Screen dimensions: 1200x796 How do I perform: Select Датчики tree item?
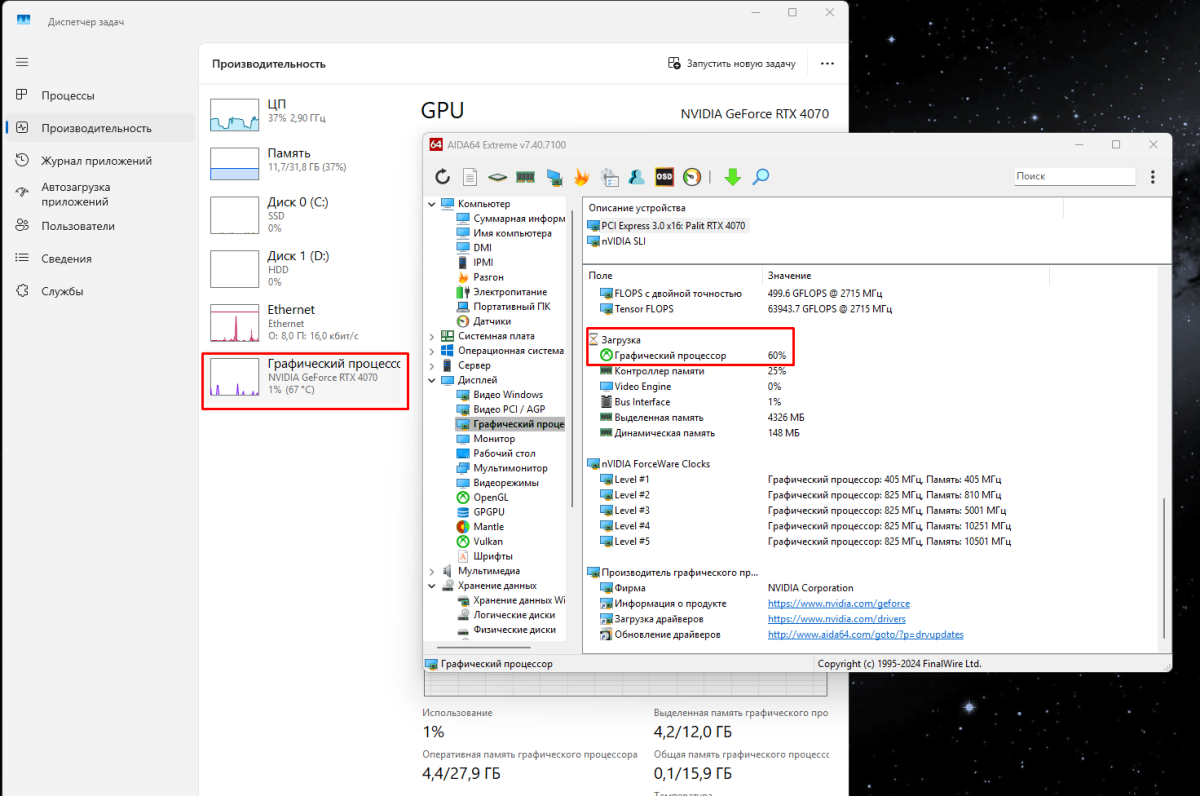(x=484, y=321)
